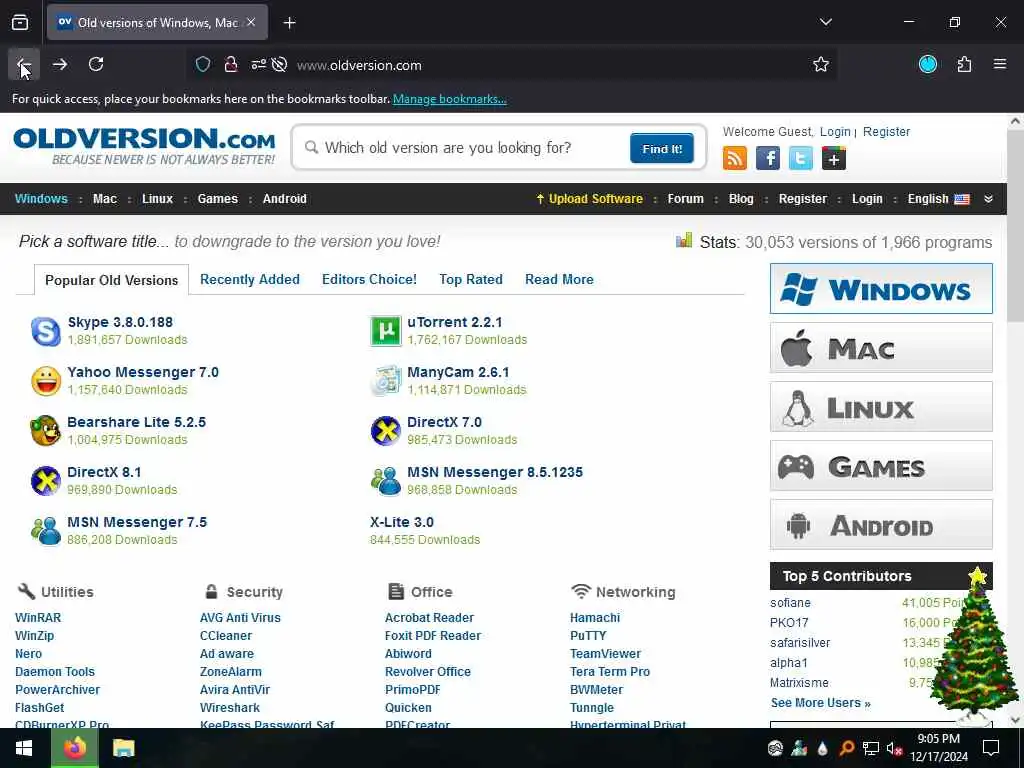
Task: Expand the list all tabs chevron
Action: tap(825, 22)
